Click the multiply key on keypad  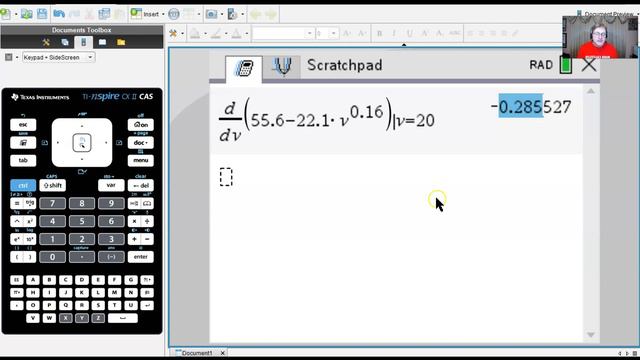click(134, 221)
